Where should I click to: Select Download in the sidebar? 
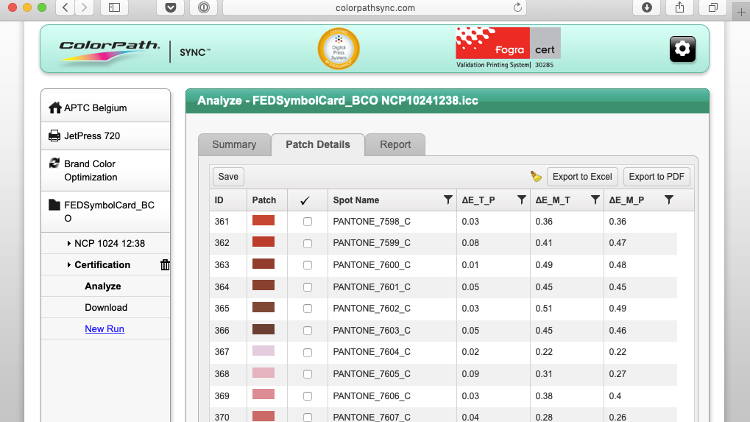click(x=106, y=308)
